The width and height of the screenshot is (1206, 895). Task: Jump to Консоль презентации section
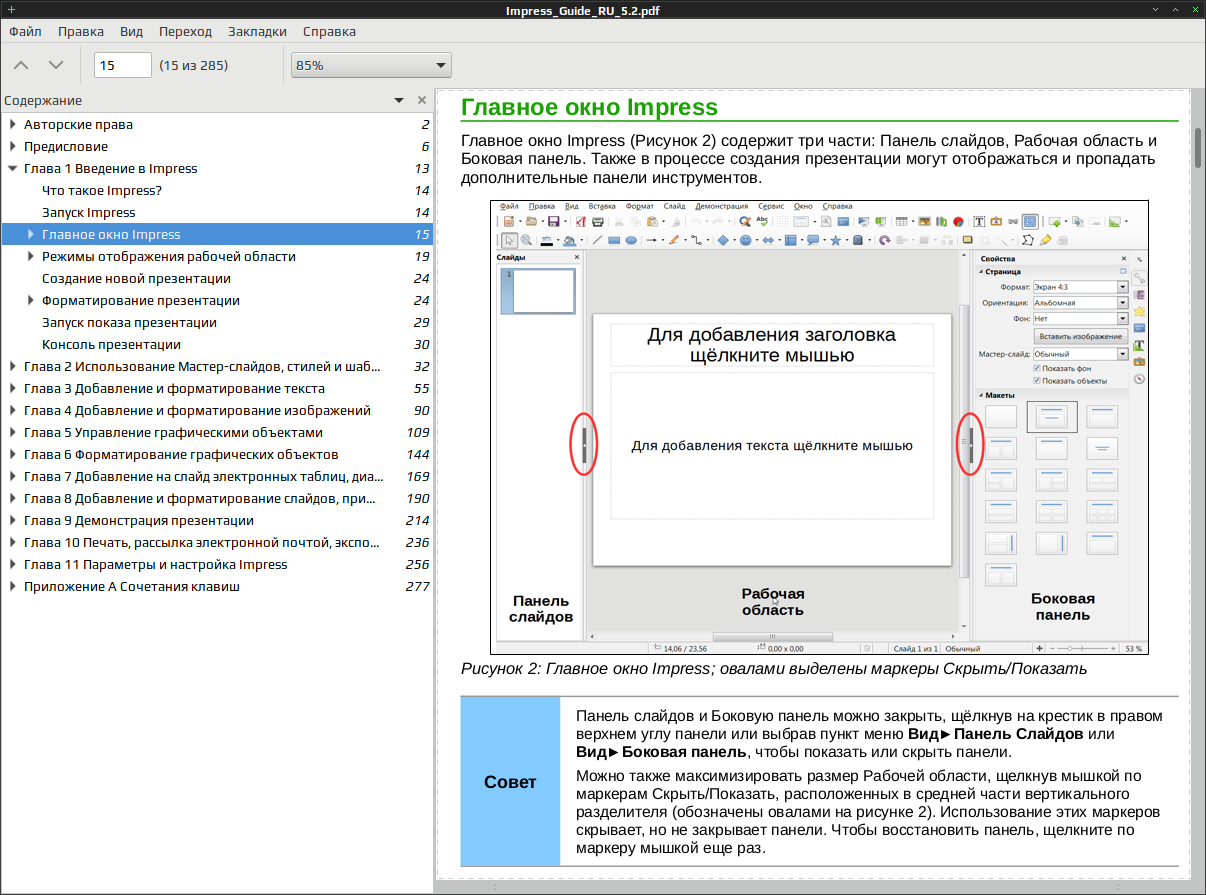111,345
